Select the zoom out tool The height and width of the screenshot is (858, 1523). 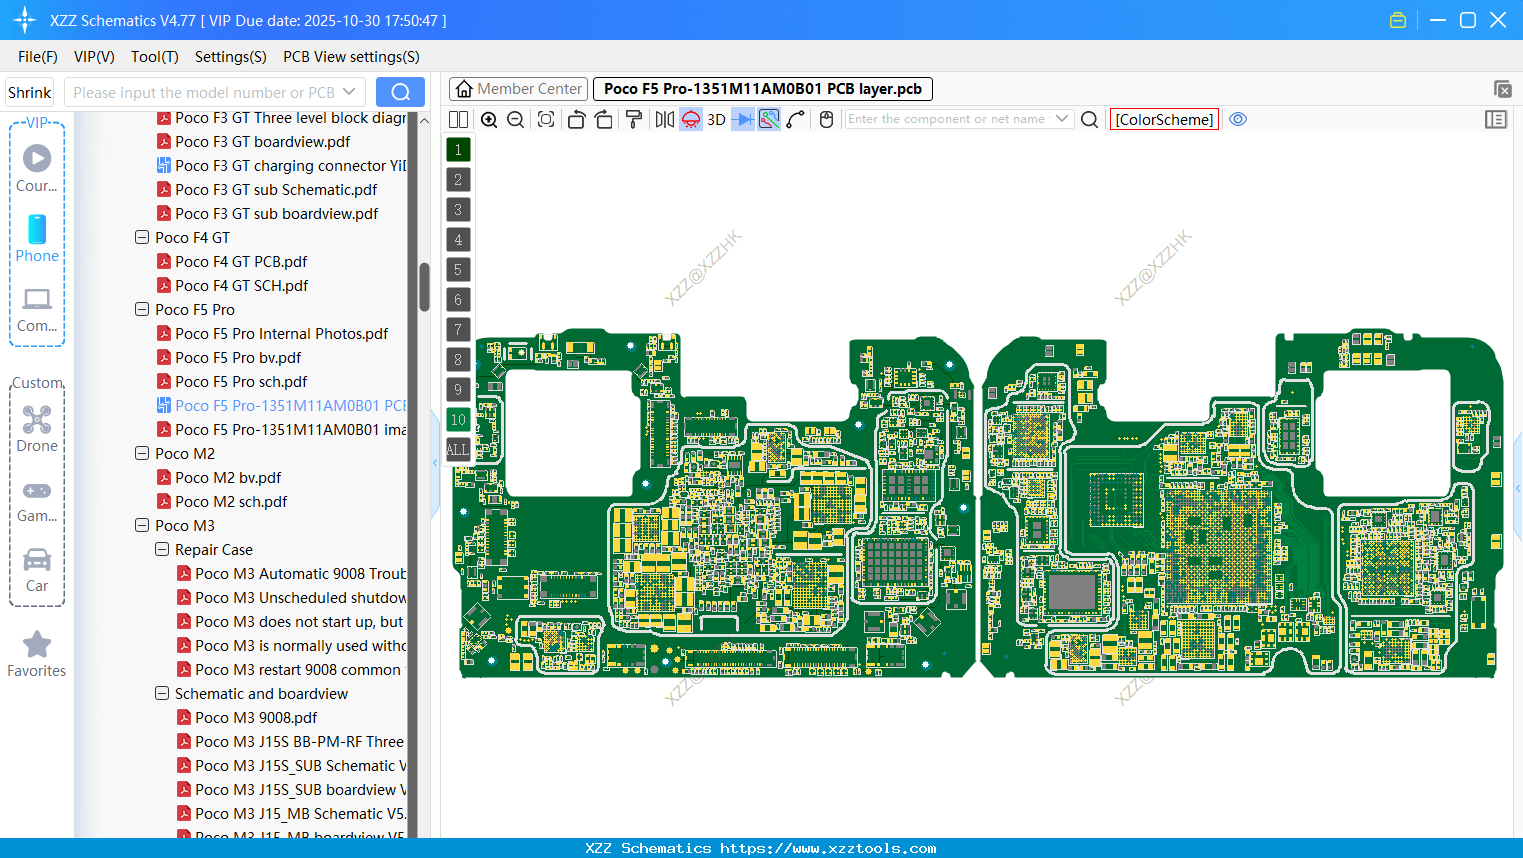[x=514, y=119]
